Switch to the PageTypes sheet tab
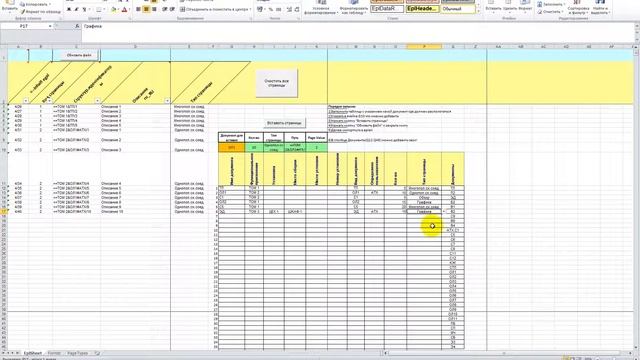 (x=78, y=353)
